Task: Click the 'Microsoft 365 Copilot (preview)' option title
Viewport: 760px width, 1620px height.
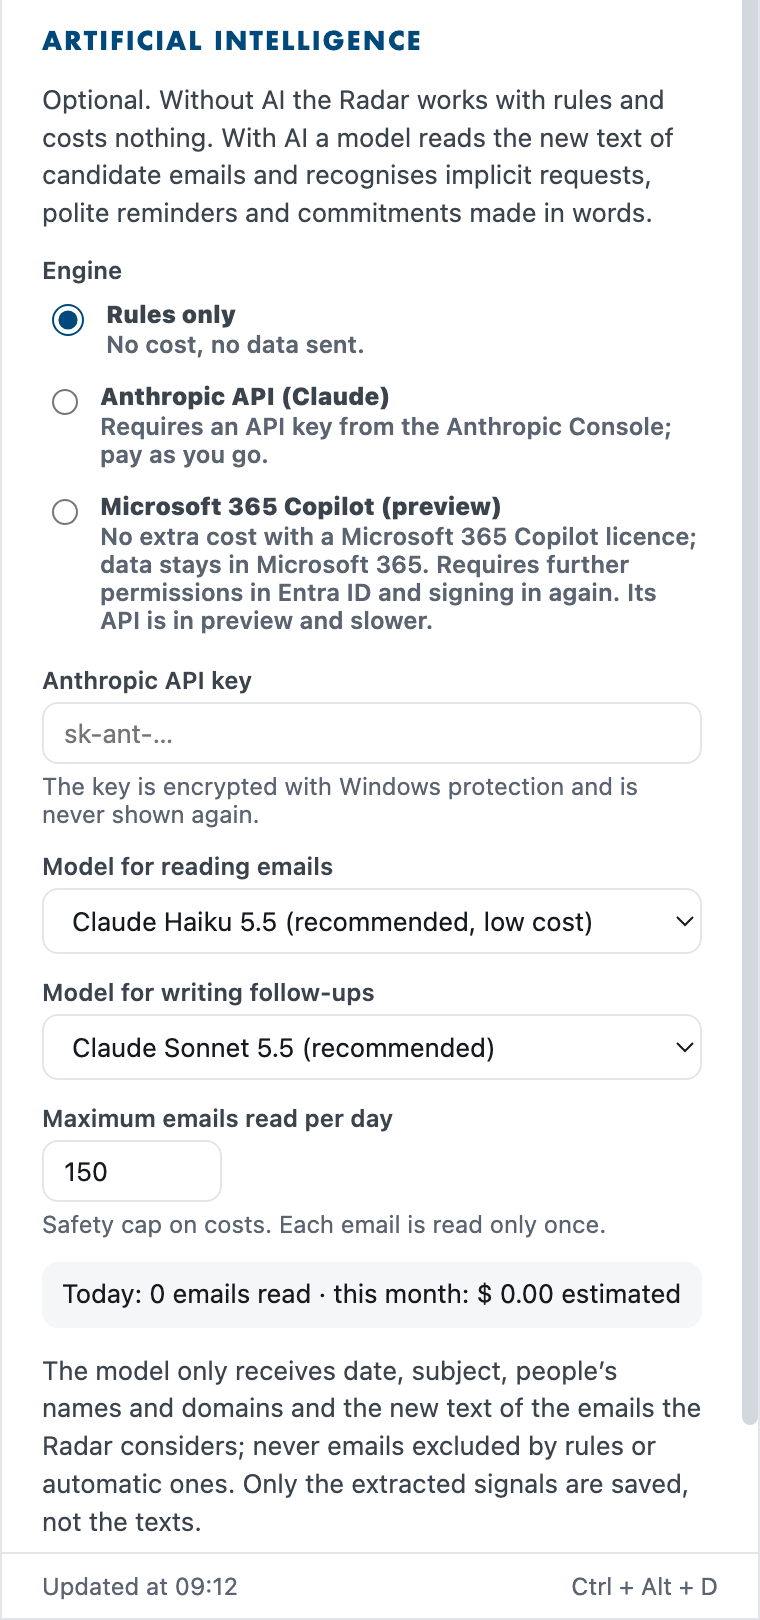Action: coord(301,507)
